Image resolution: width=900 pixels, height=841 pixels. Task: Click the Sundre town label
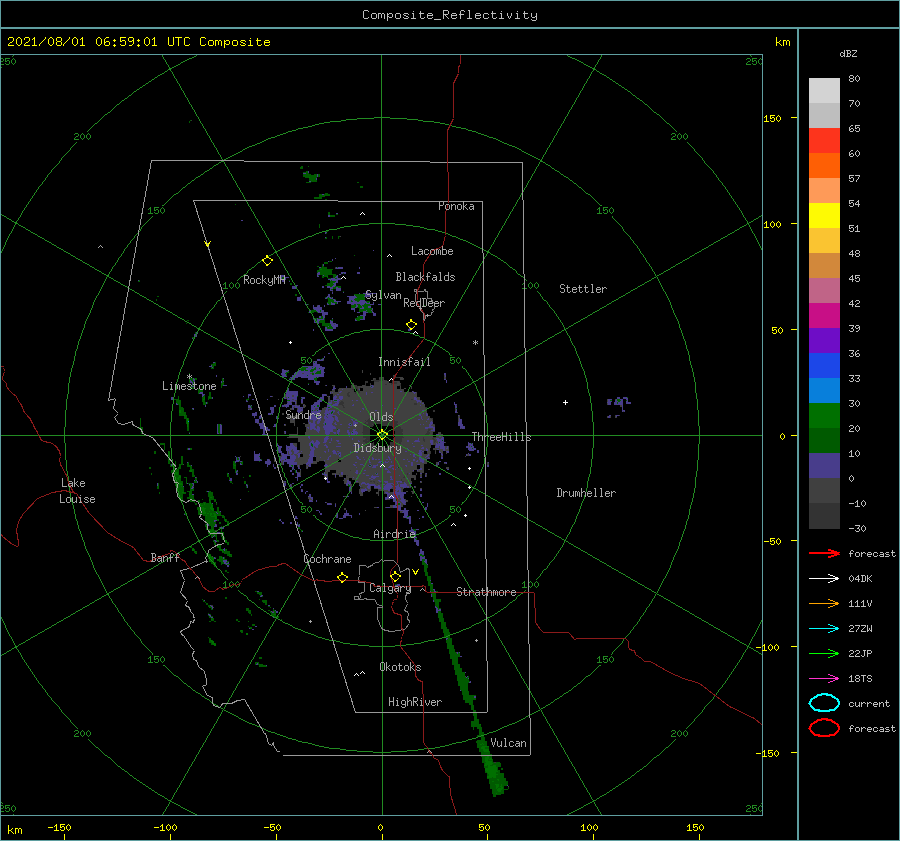click(x=303, y=415)
